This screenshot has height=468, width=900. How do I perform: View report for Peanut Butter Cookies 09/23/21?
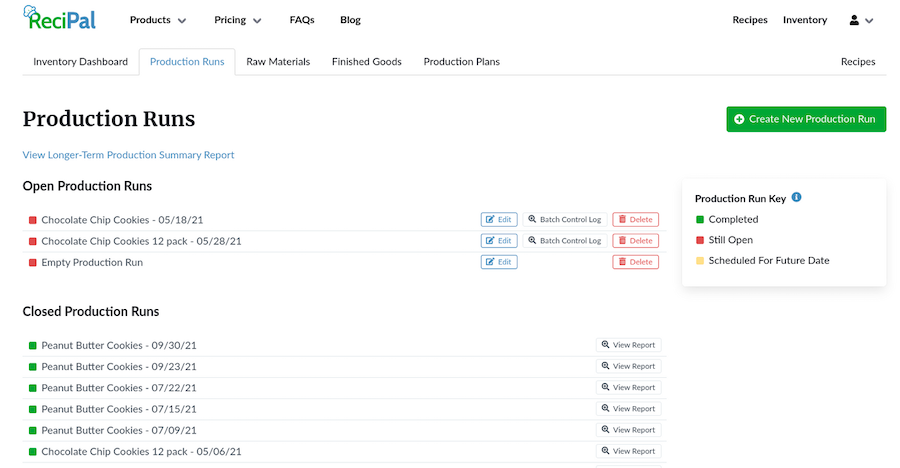628,367
